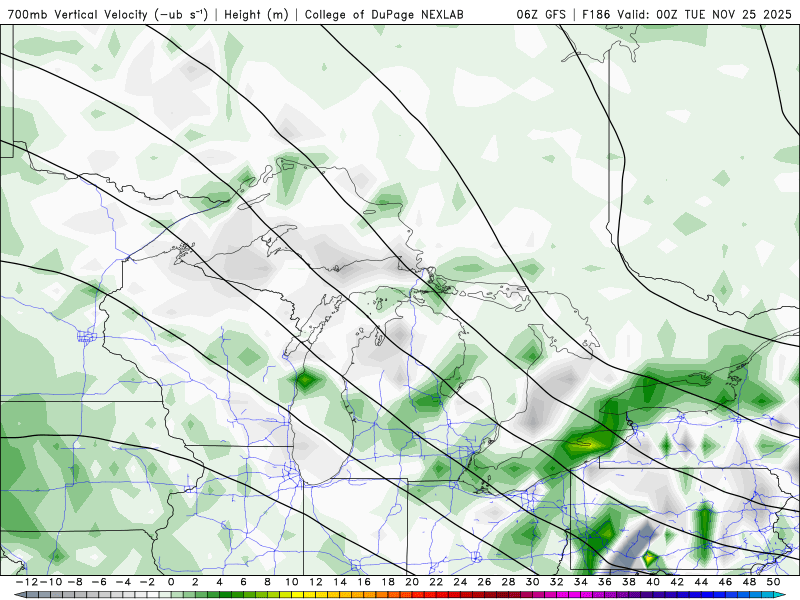The height and width of the screenshot is (600, 800).
Task: Click the "48" color scale label
Action: click(749, 582)
